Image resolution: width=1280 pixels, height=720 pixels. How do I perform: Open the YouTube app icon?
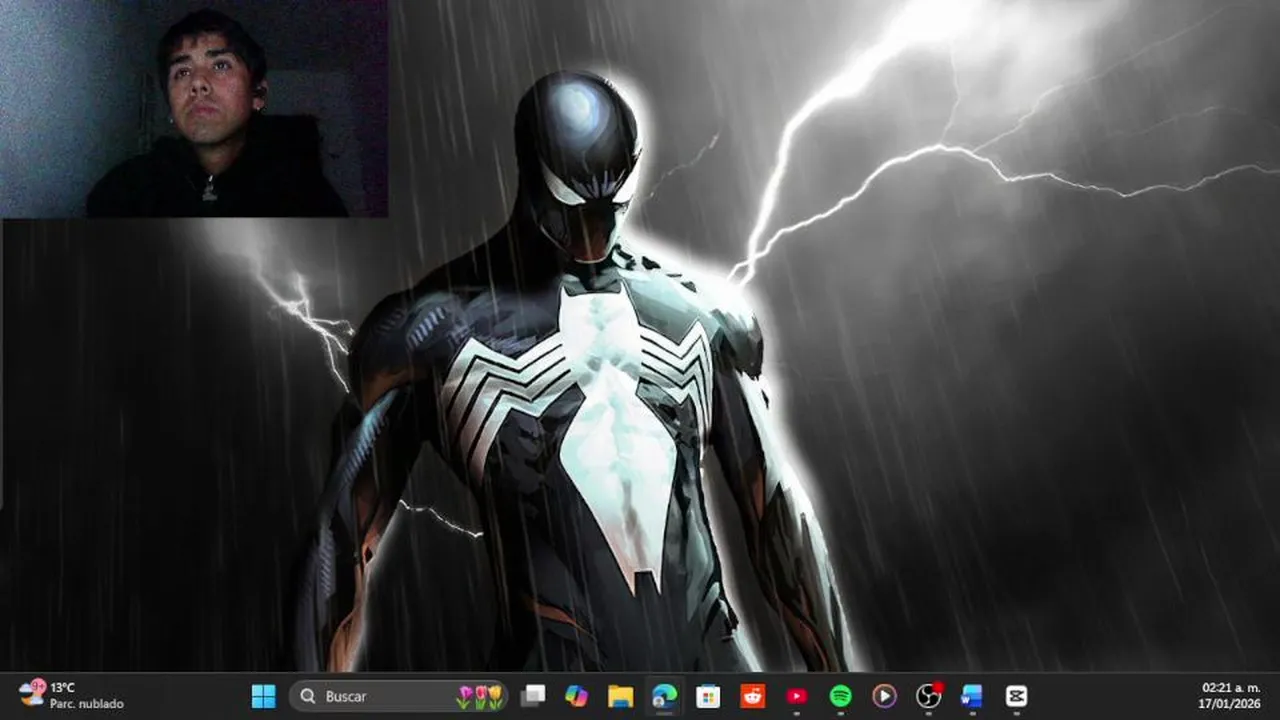(797, 696)
